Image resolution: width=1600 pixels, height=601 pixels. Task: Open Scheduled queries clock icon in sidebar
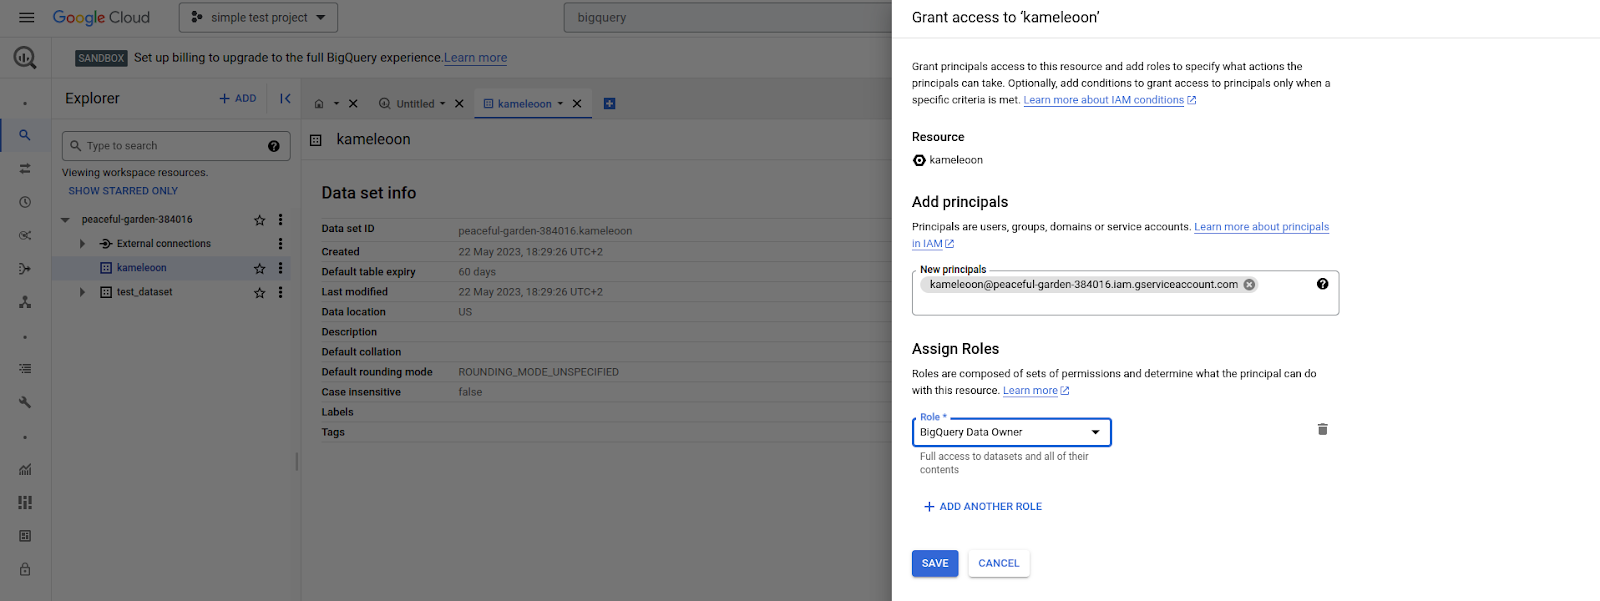click(x=25, y=202)
